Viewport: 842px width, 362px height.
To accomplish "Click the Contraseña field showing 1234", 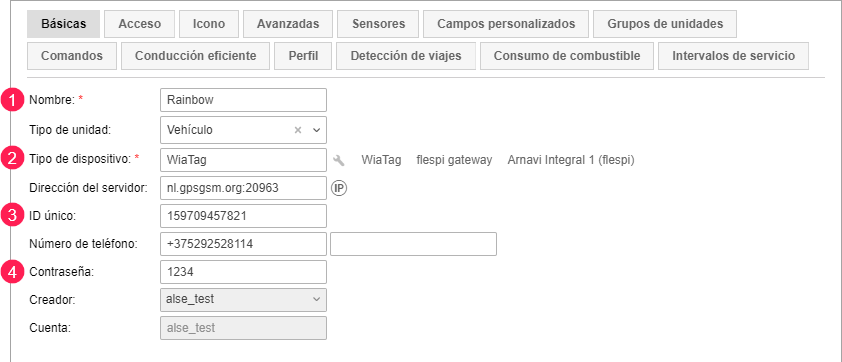I will point(243,272).
